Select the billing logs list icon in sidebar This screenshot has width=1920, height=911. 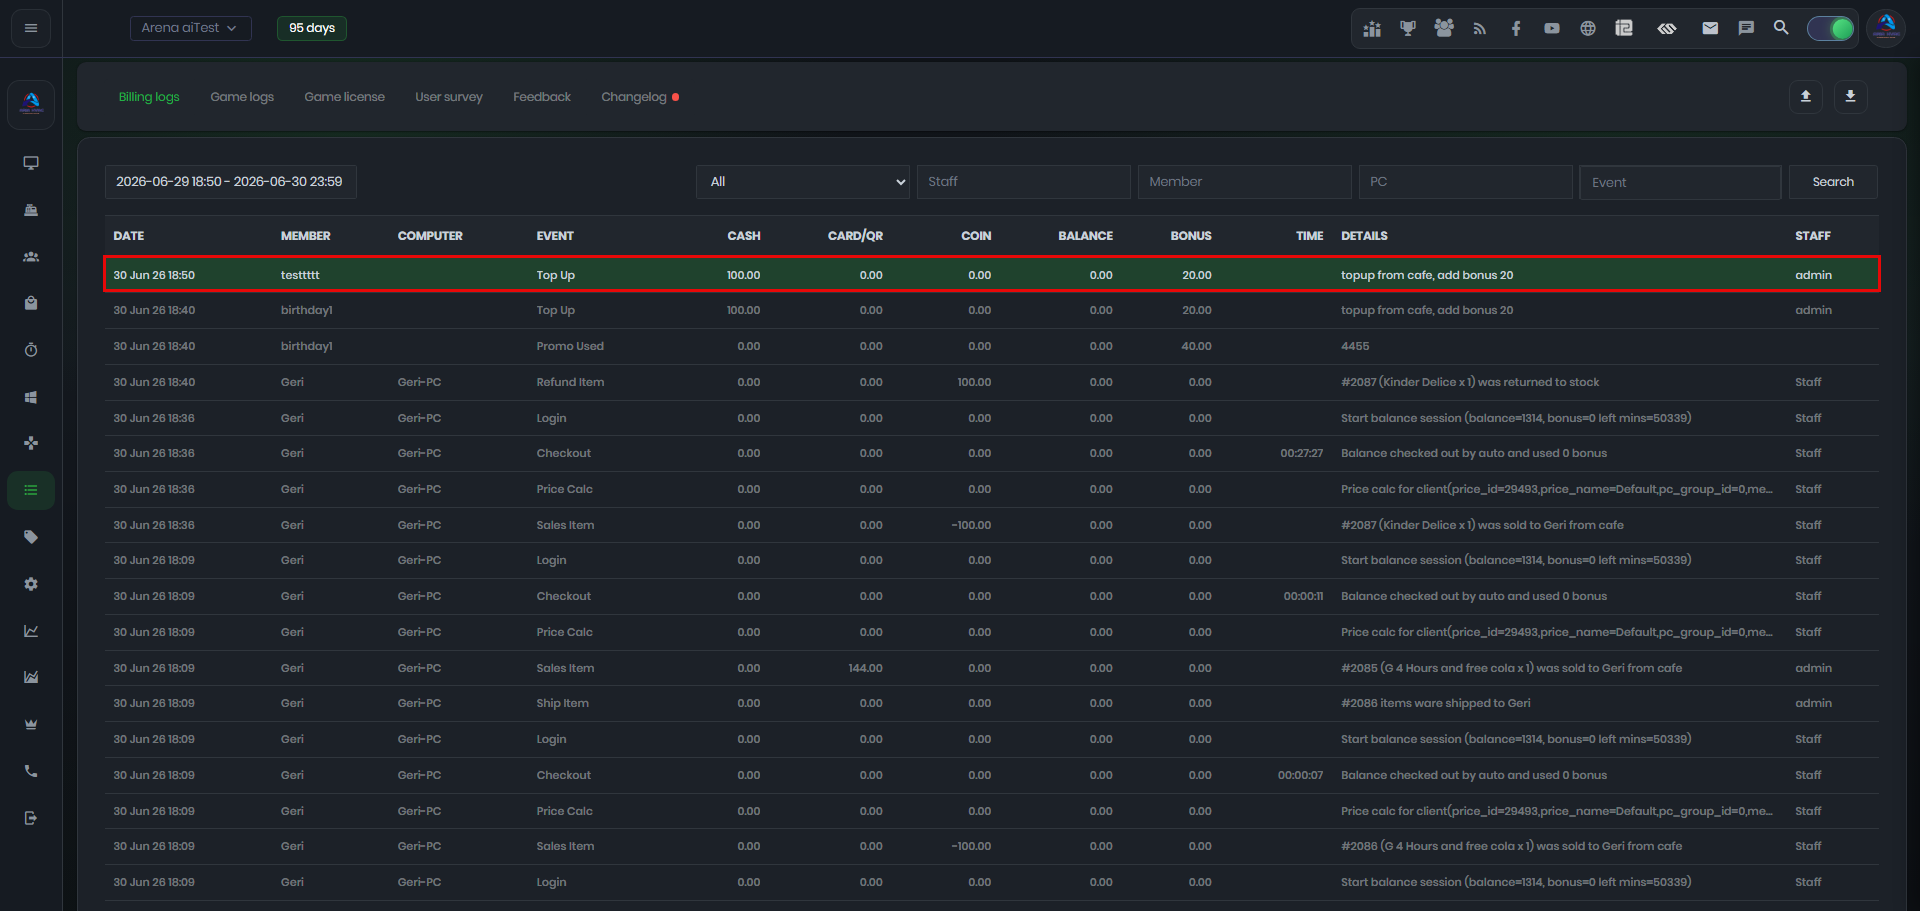point(31,490)
